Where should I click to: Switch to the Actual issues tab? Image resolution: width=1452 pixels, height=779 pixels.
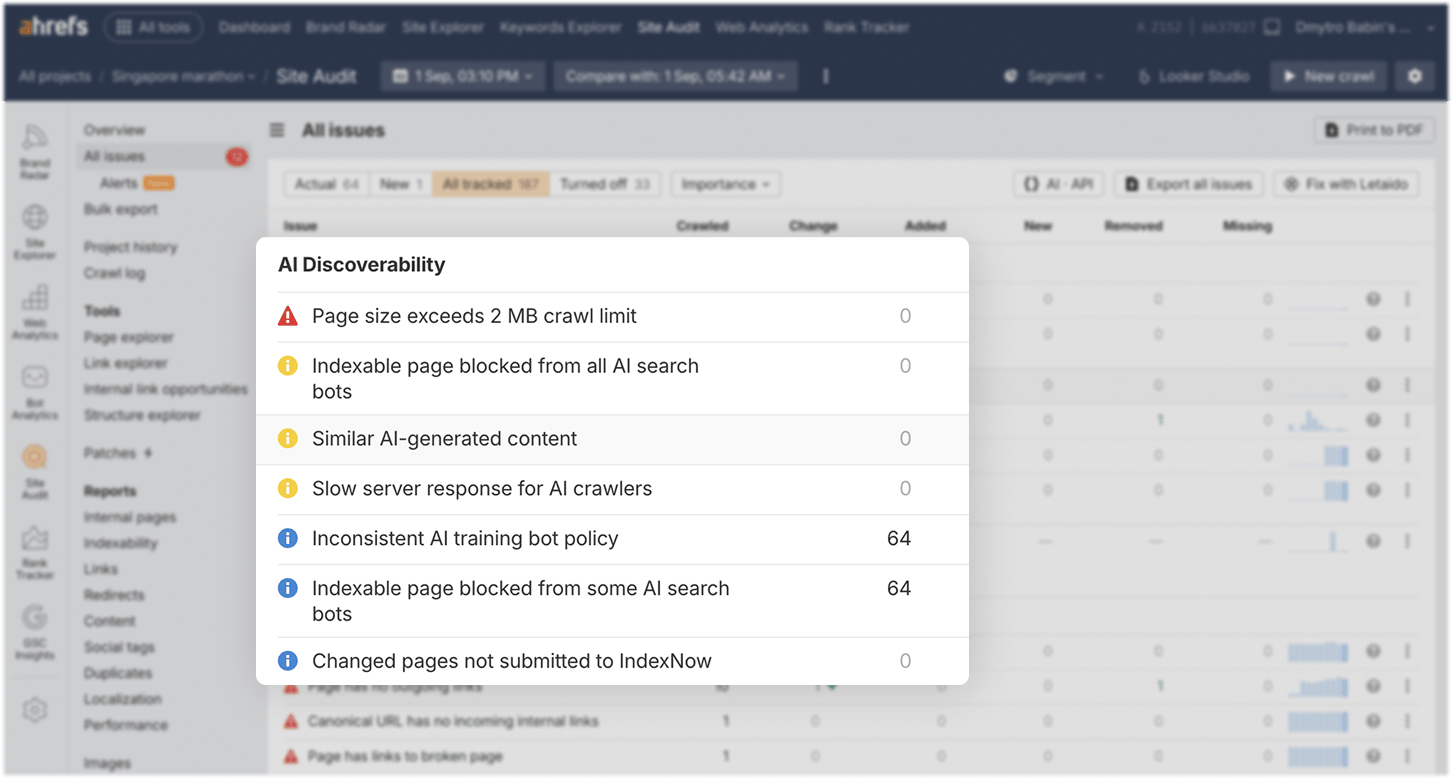[327, 184]
